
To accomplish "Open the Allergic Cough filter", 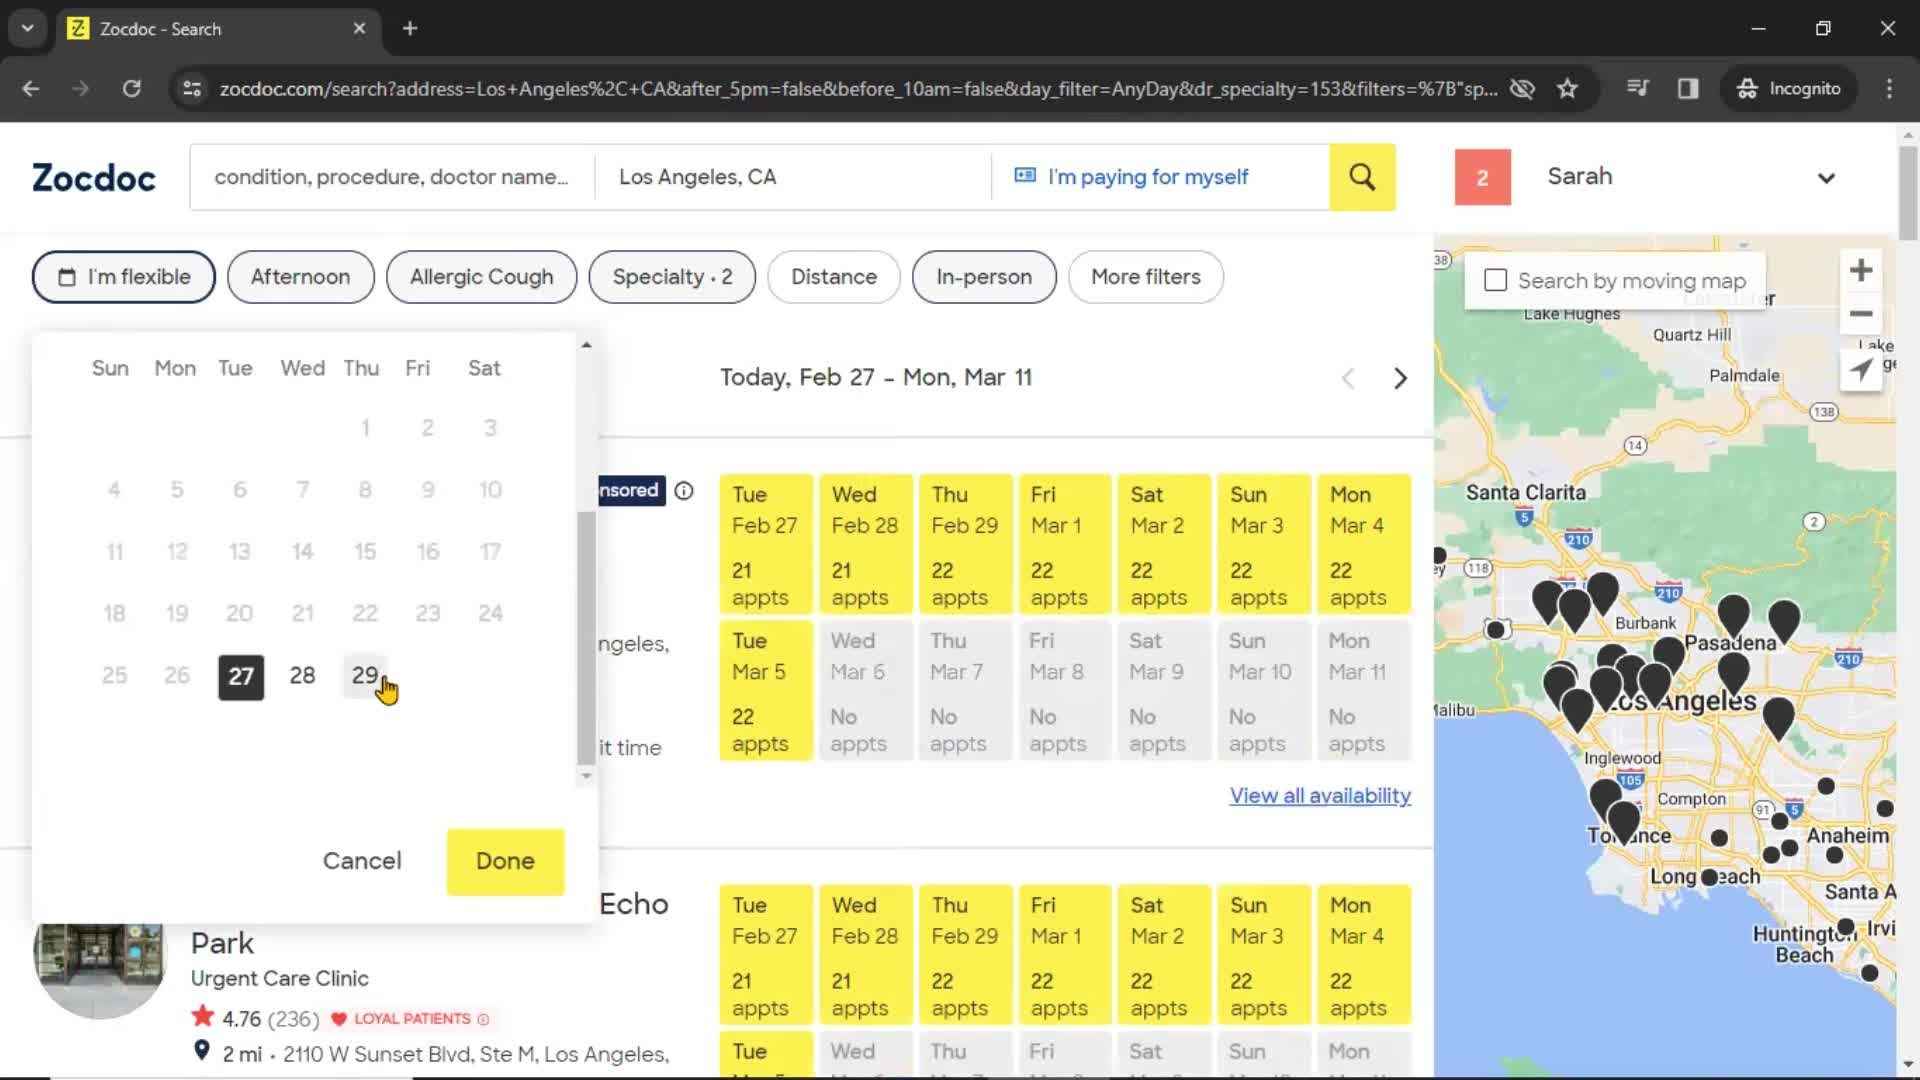I will tap(481, 277).
